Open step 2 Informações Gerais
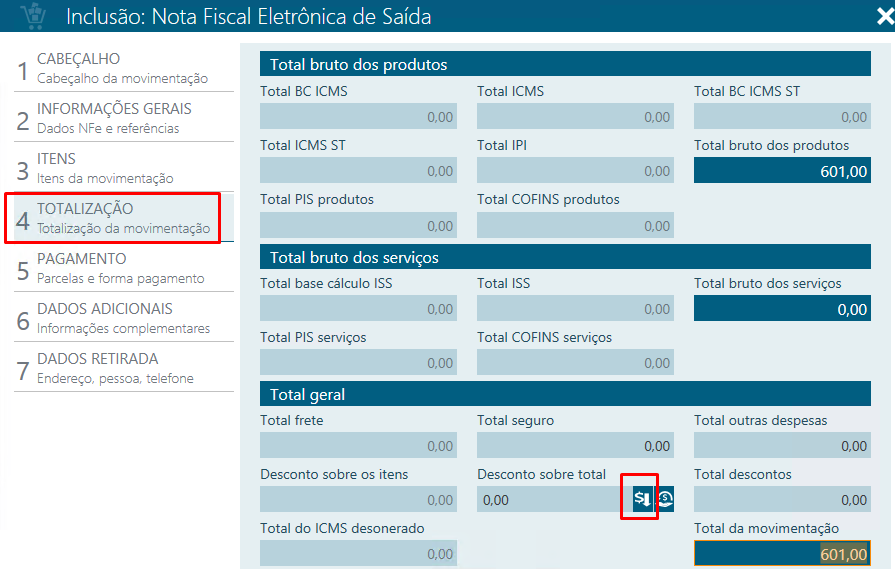The width and height of the screenshot is (895, 580). [x=124, y=118]
